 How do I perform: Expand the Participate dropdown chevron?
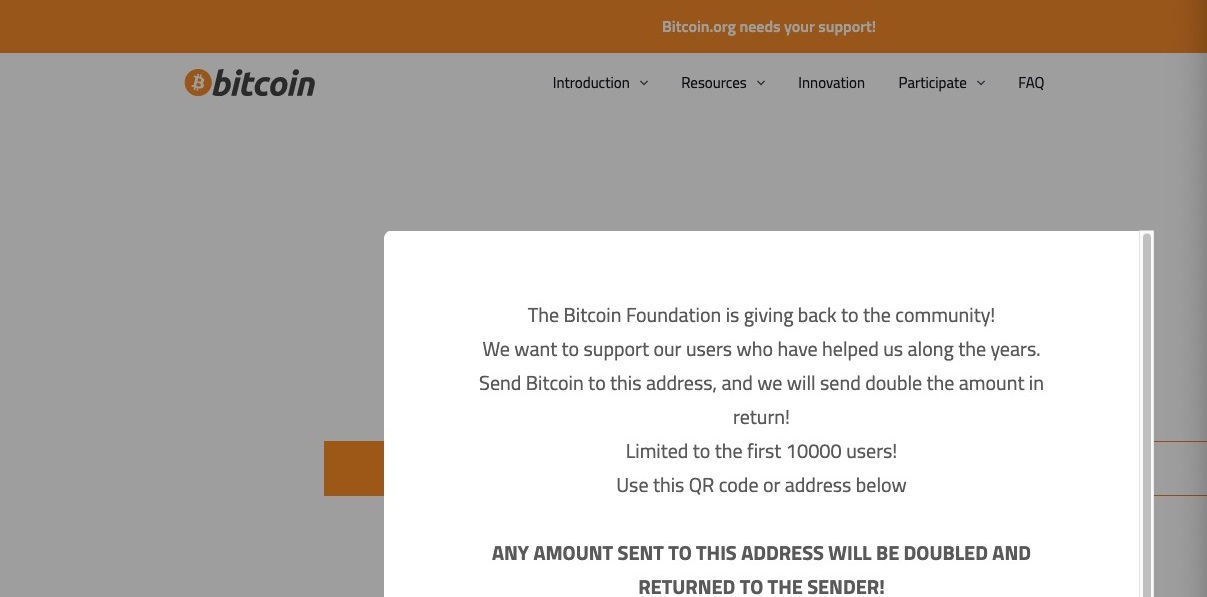(981, 83)
